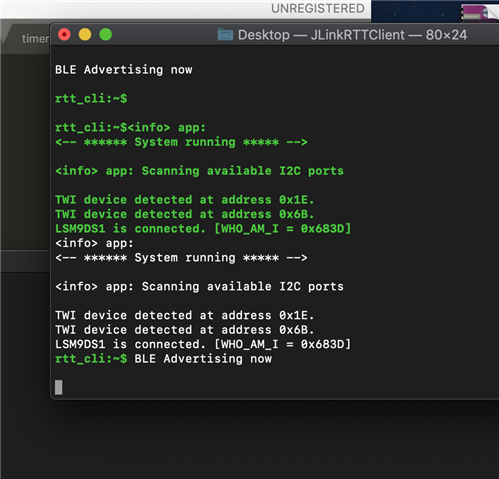Minimize the terminal with the yellow button

pos(85,35)
